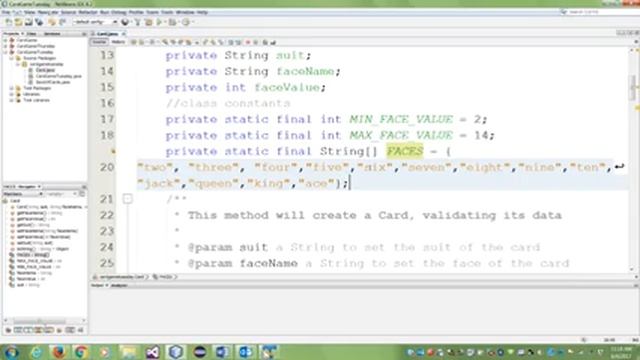
Task: Open the Navigator Members view dropdown
Action: pos(22,194)
